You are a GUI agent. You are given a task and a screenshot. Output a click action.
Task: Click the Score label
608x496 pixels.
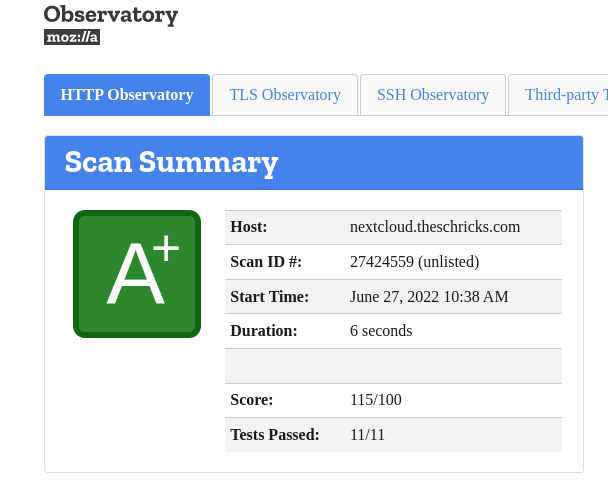(251, 400)
